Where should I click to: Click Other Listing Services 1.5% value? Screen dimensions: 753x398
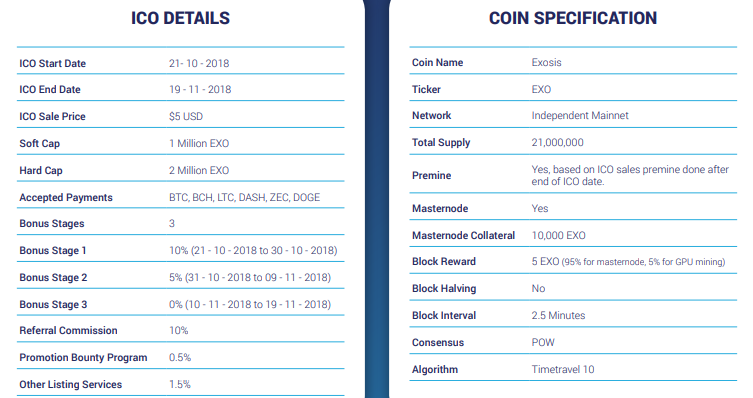[x=180, y=385]
